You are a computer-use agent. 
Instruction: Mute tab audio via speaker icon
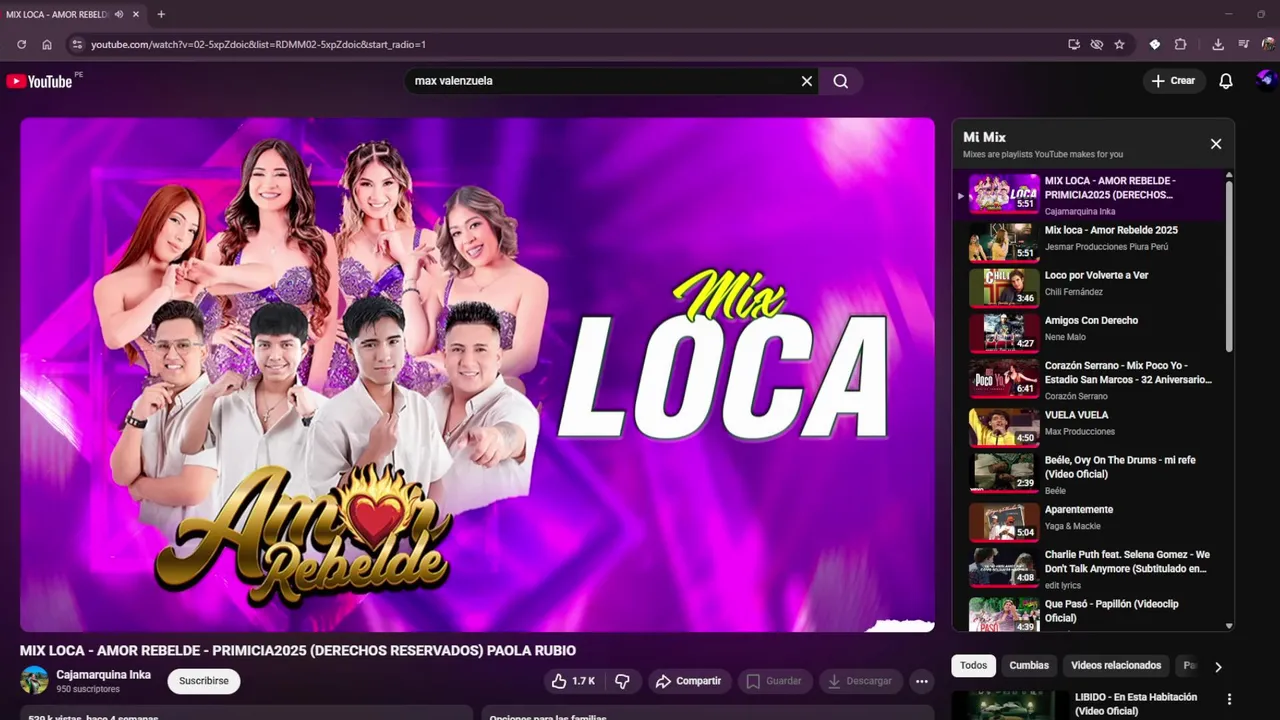[x=119, y=14]
